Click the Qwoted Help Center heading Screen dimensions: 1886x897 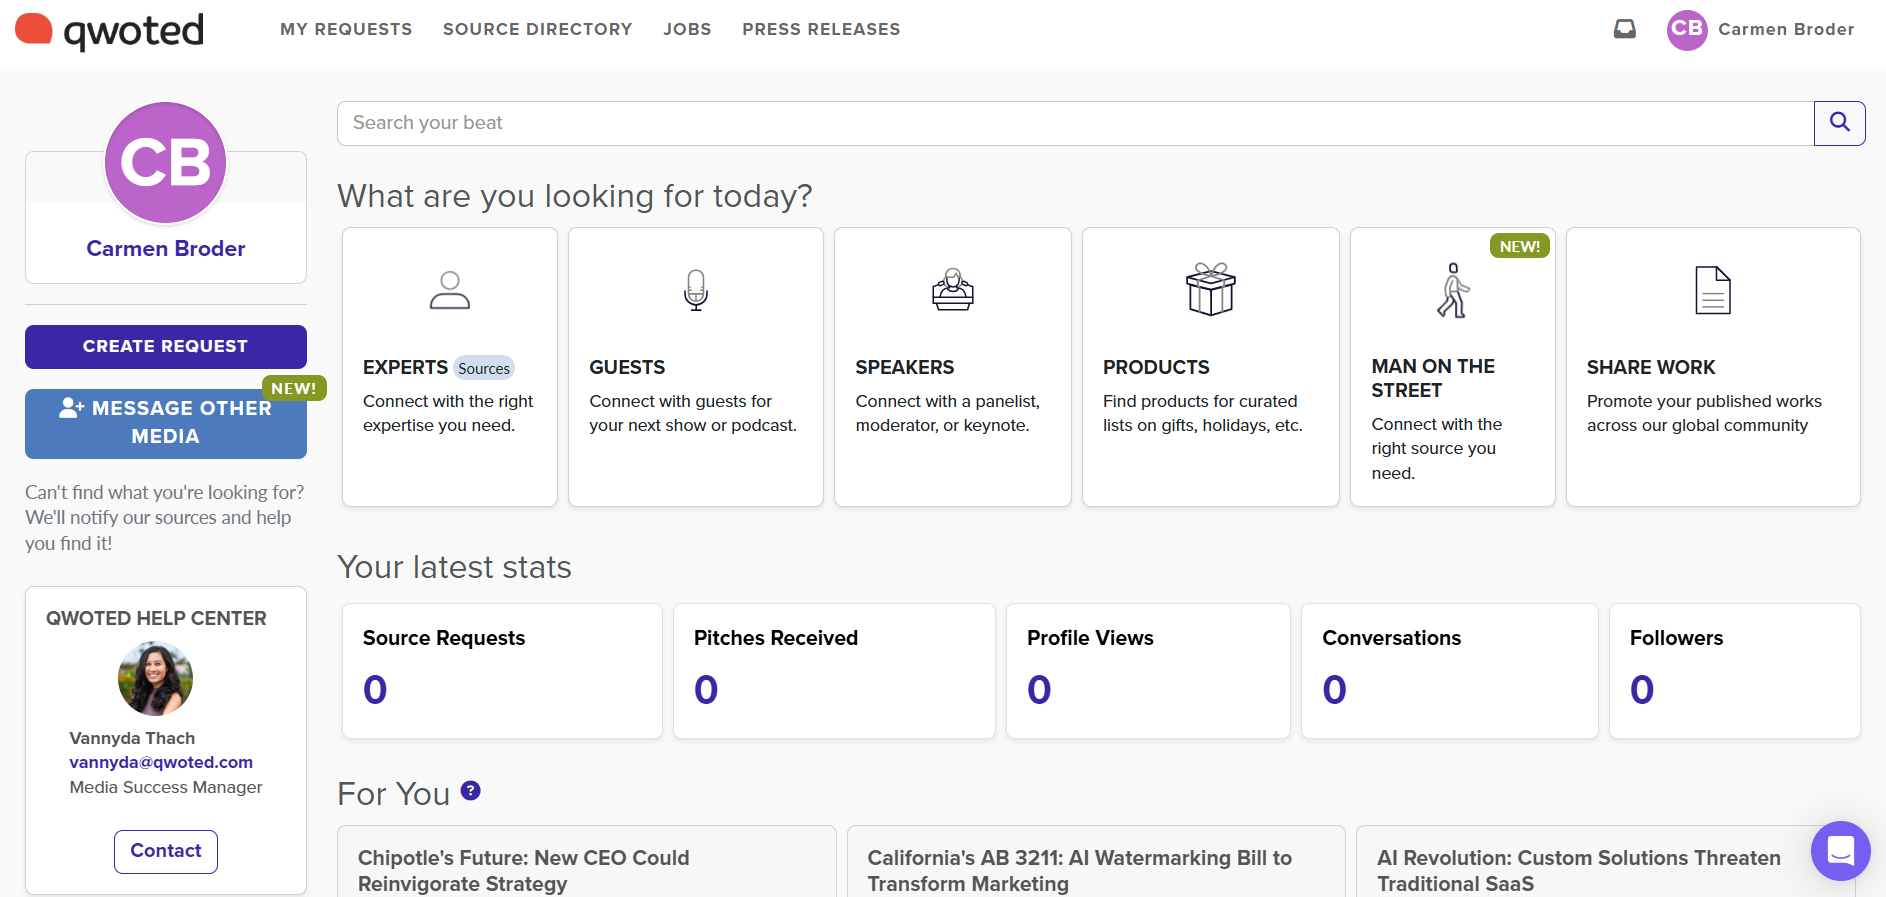tap(156, 618)
